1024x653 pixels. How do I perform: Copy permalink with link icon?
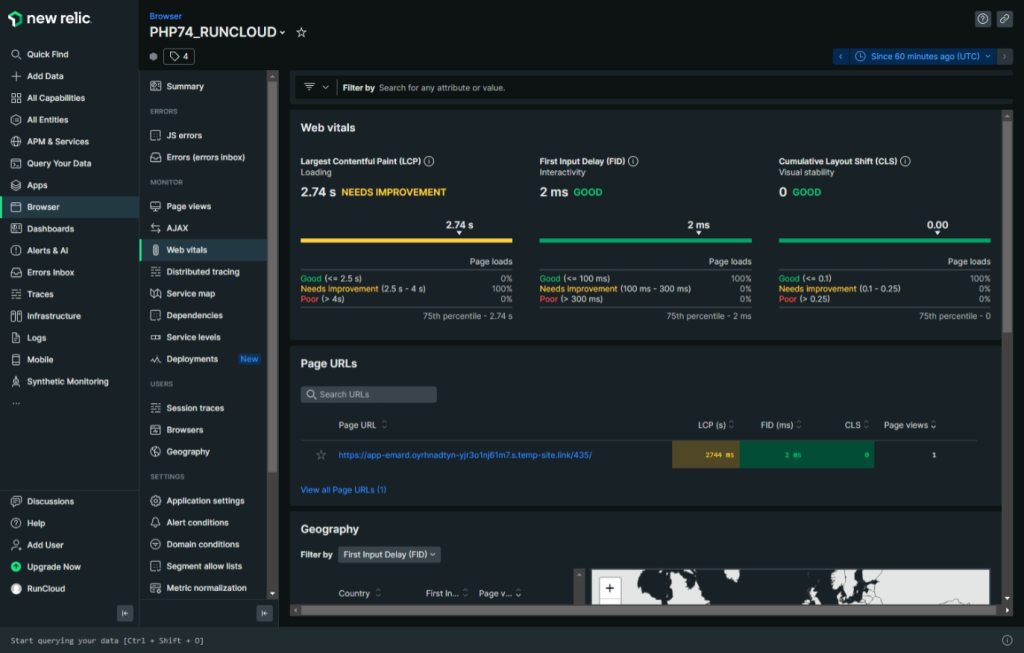coord(1004,19)
